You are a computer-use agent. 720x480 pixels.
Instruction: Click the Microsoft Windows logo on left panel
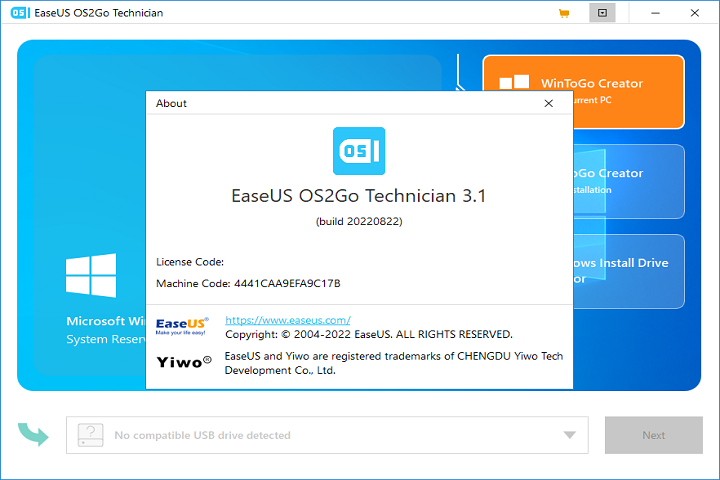coord(91,275)
